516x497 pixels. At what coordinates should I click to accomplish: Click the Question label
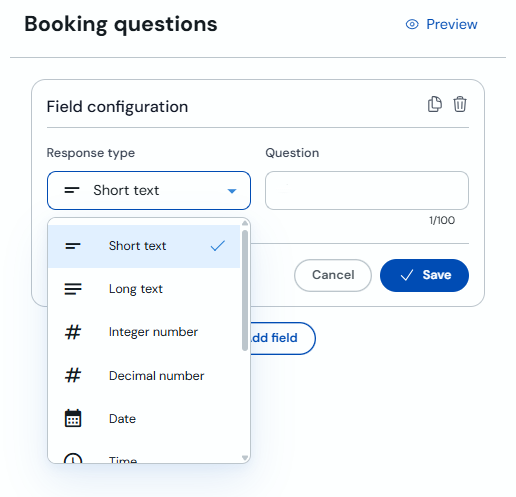[x=292, y=153]
